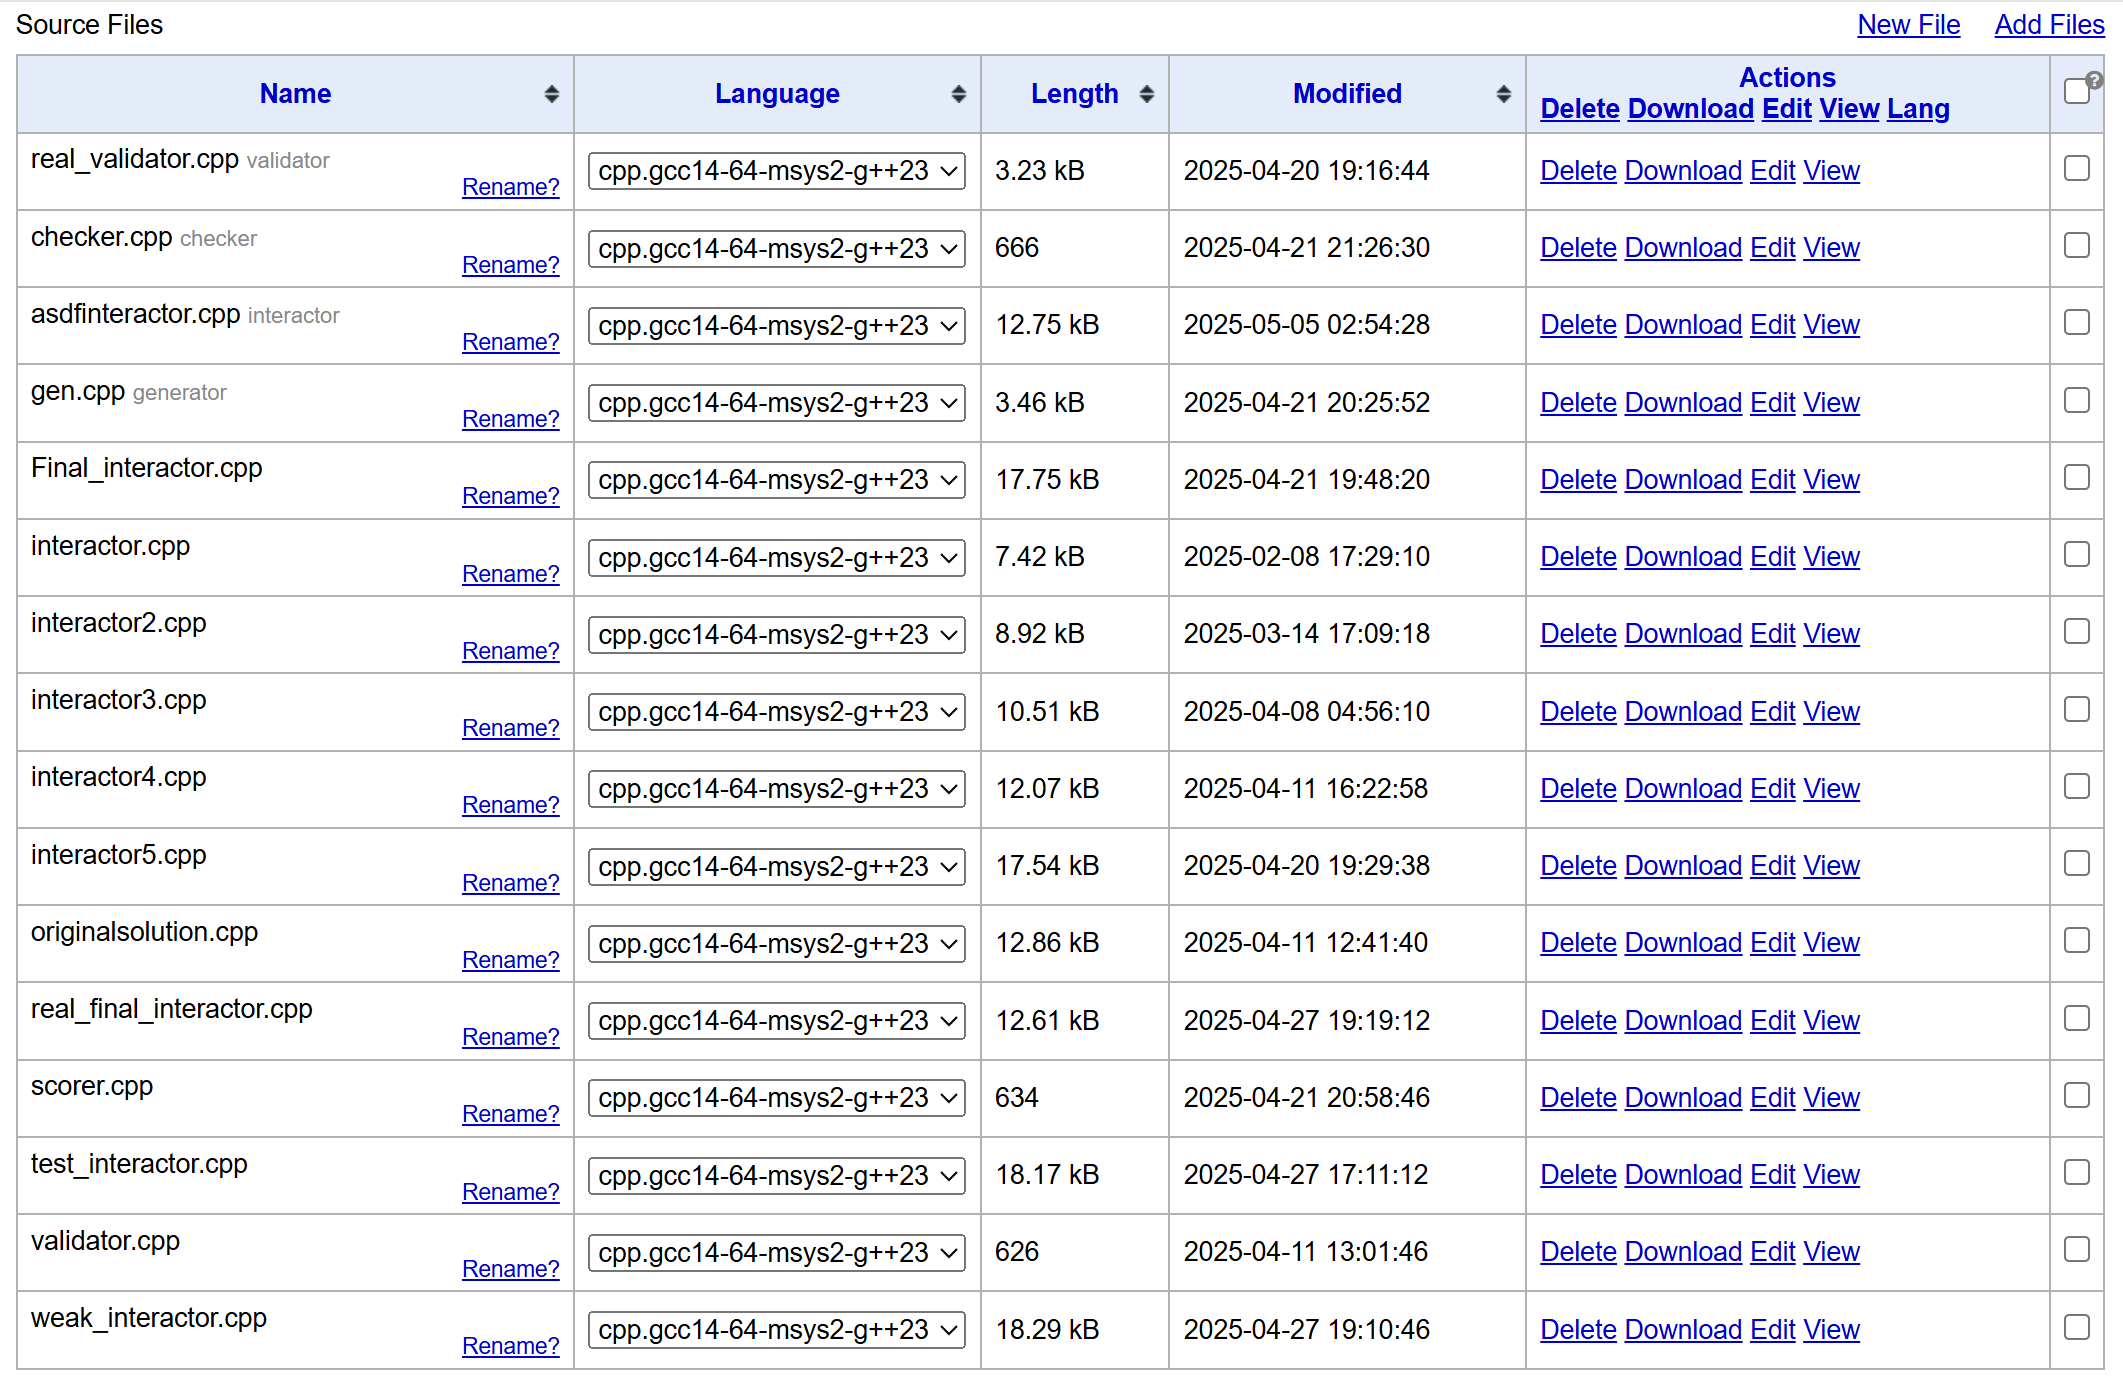Image resolution: width=2123 pixels, height=1381 pixels.
Task: Open the New File link
Action: click(1908, 25)
